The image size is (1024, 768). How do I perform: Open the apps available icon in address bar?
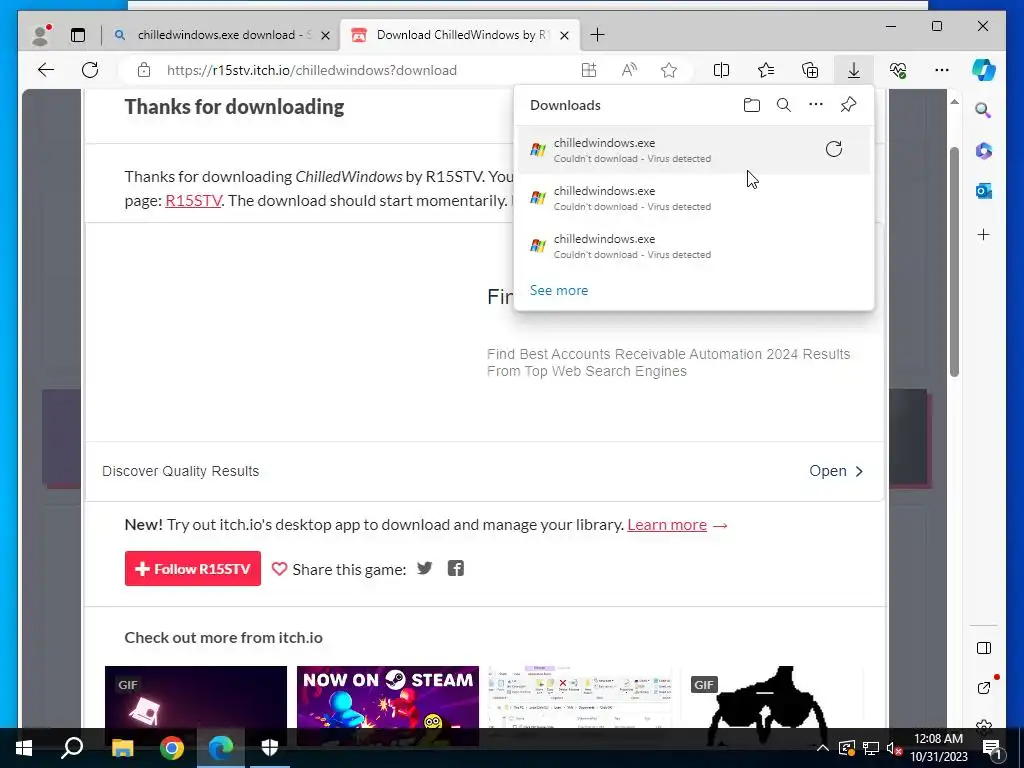click(588, 70)
